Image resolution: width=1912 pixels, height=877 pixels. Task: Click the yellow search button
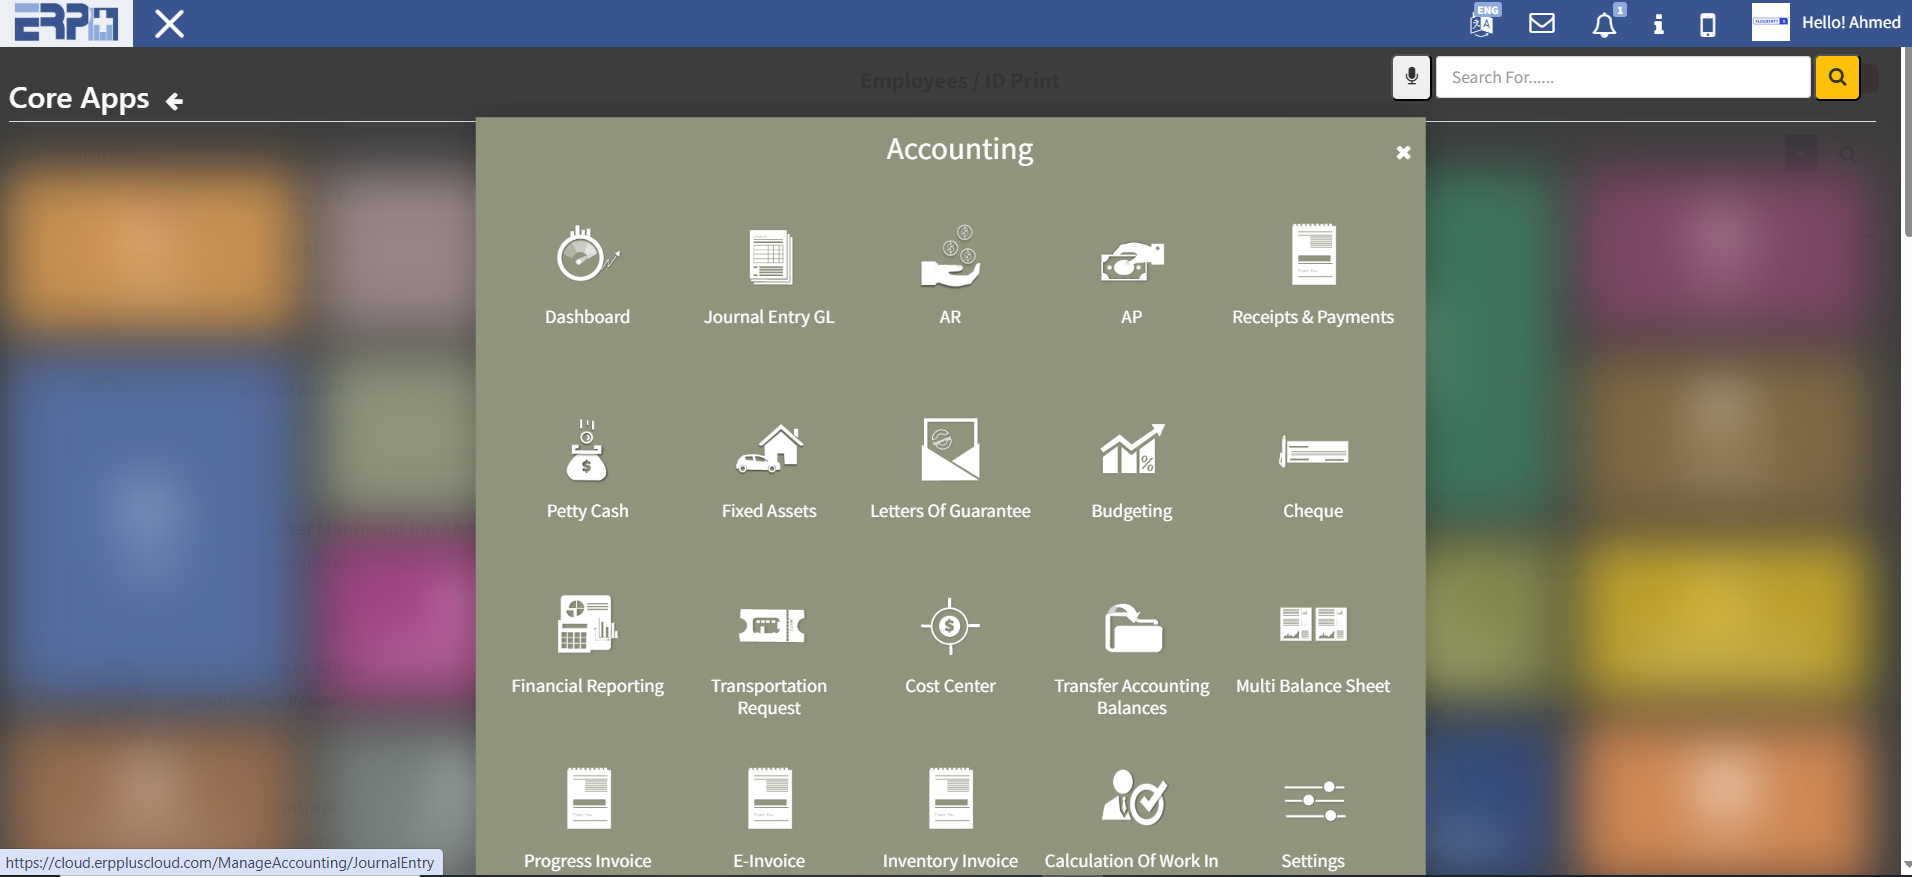point(1837,77)
